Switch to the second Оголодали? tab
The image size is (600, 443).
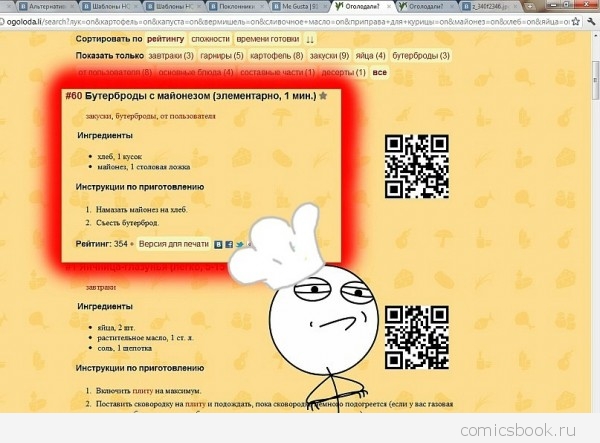pos(426,7)
